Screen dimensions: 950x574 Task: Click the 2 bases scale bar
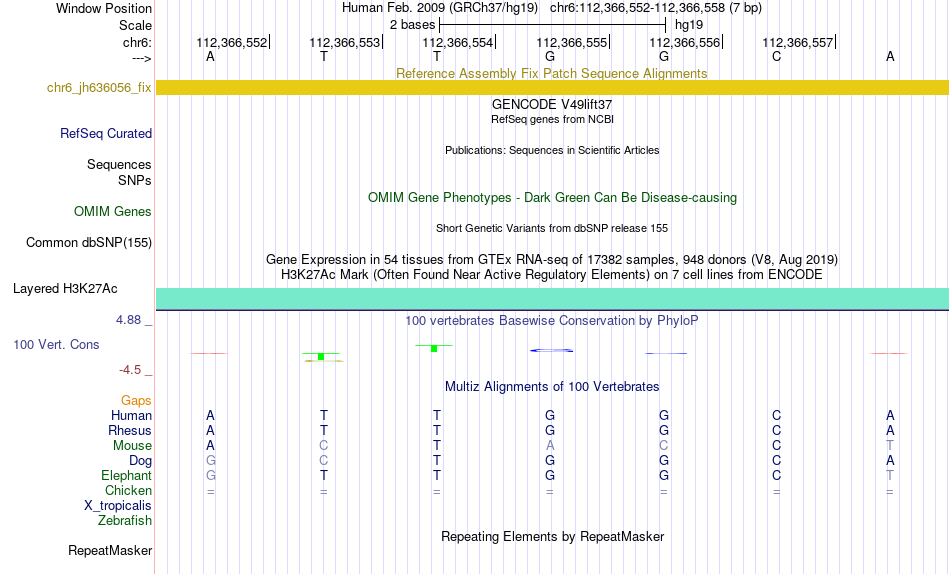point(553,25)
